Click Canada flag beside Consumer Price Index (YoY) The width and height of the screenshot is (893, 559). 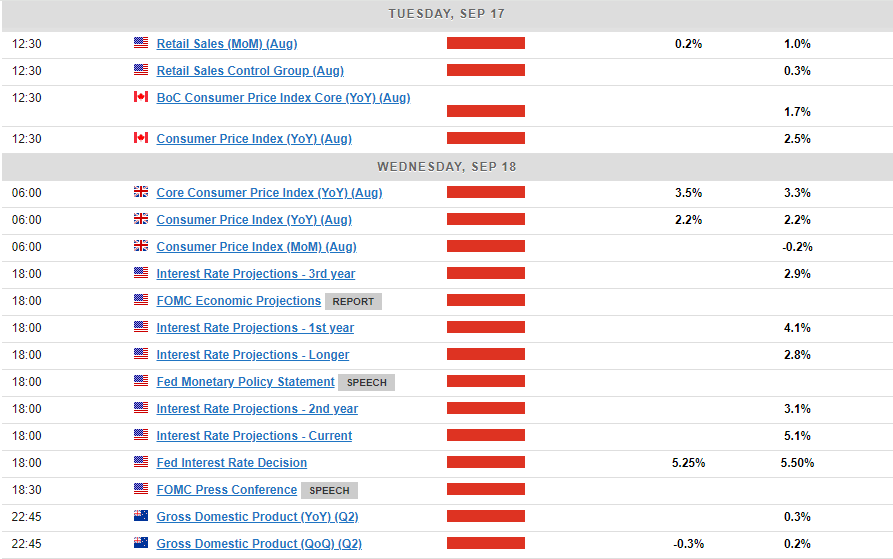point(141,138)
